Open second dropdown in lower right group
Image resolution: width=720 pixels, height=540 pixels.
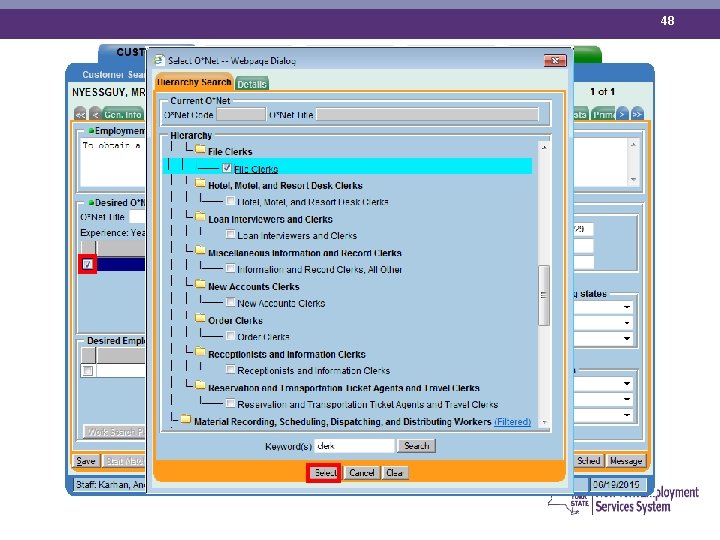point(626,399)
